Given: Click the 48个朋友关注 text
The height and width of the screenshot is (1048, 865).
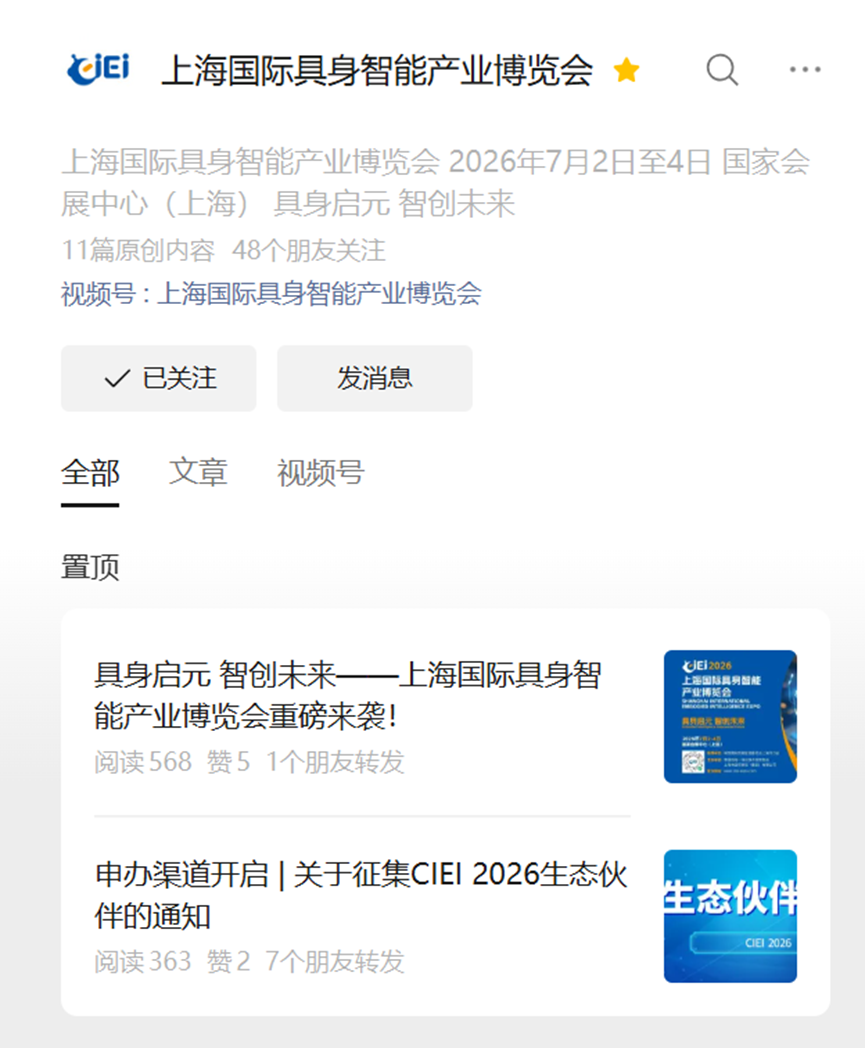Looking at the screenshot, I should (309, 251).
